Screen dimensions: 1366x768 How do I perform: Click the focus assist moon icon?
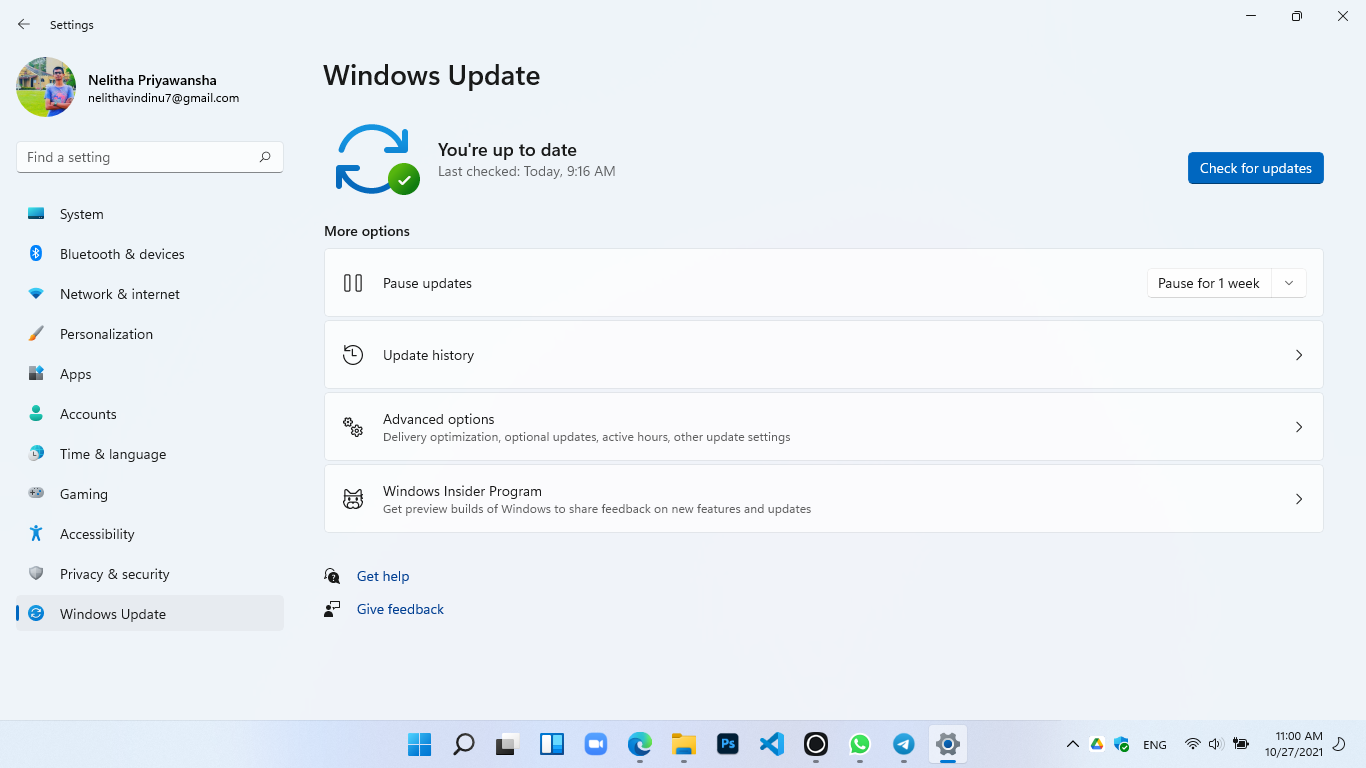[x=1341, y=744]
